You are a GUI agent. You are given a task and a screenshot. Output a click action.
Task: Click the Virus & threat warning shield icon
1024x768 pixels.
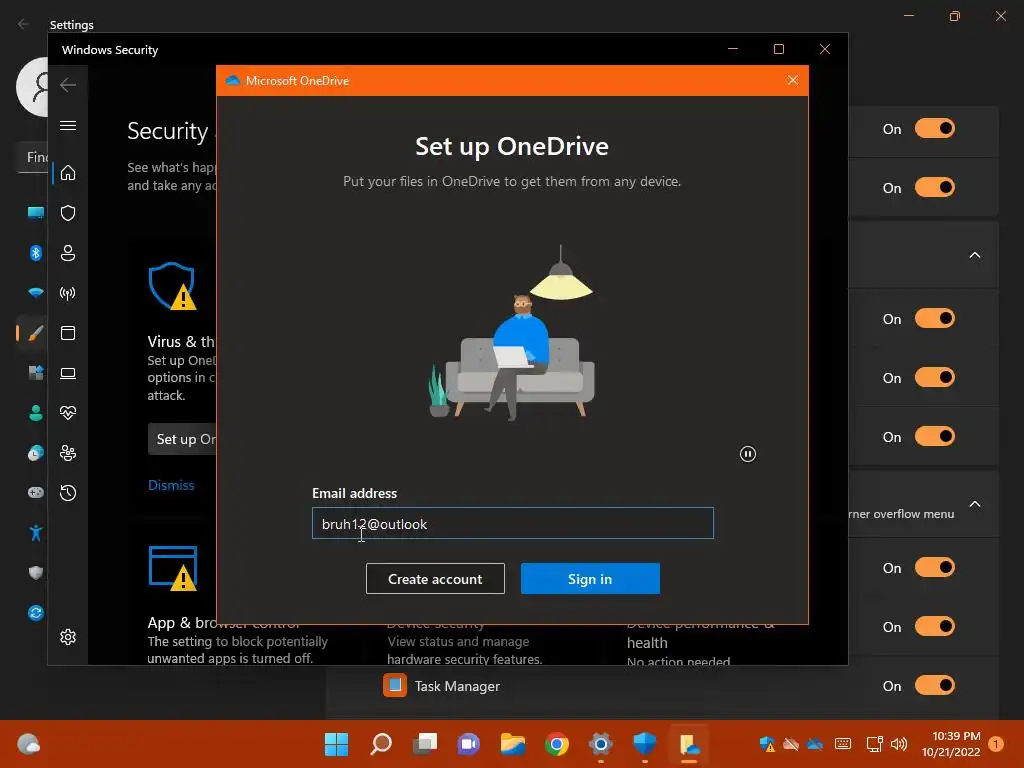(x=172, y=287)
